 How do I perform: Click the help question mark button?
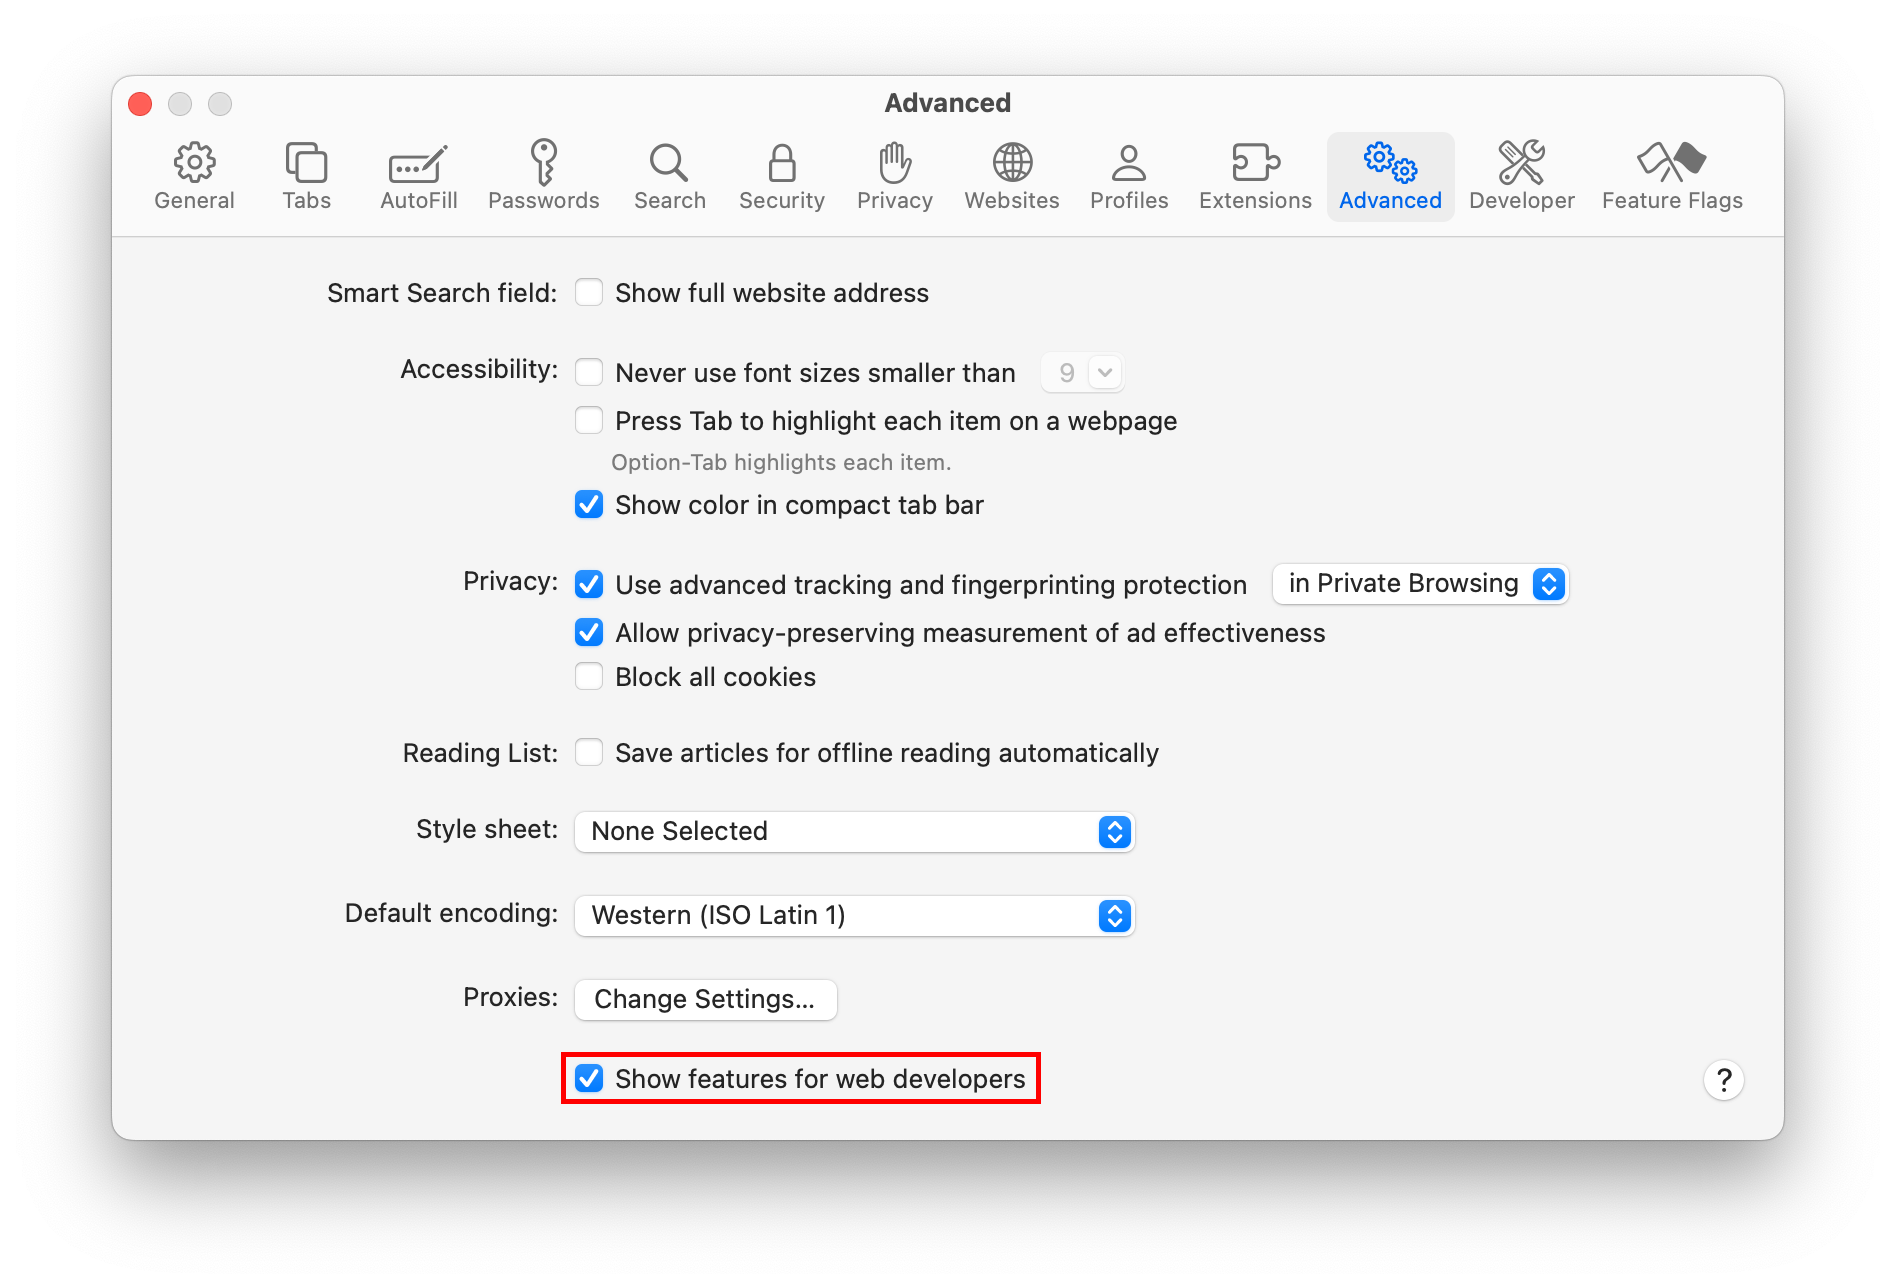pos(1723,1080)
